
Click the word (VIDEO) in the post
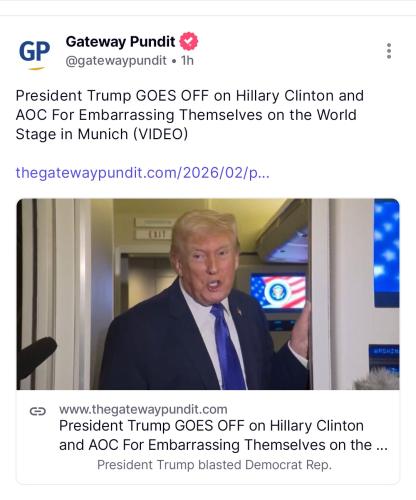(161, 134)
